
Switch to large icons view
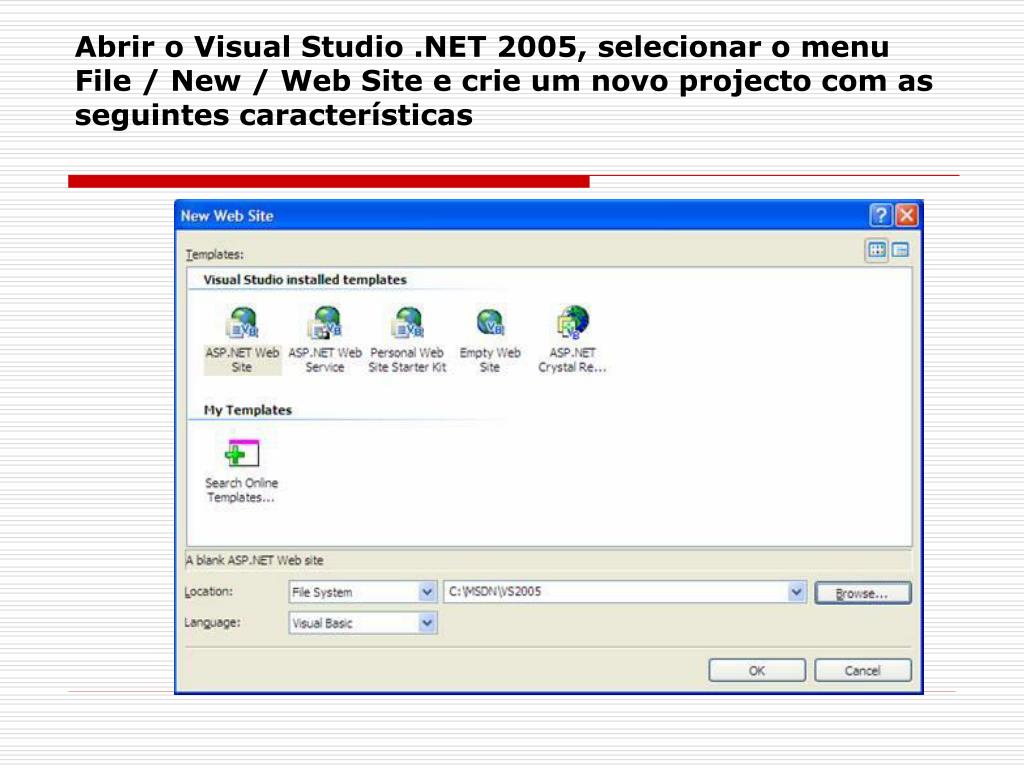876,250
